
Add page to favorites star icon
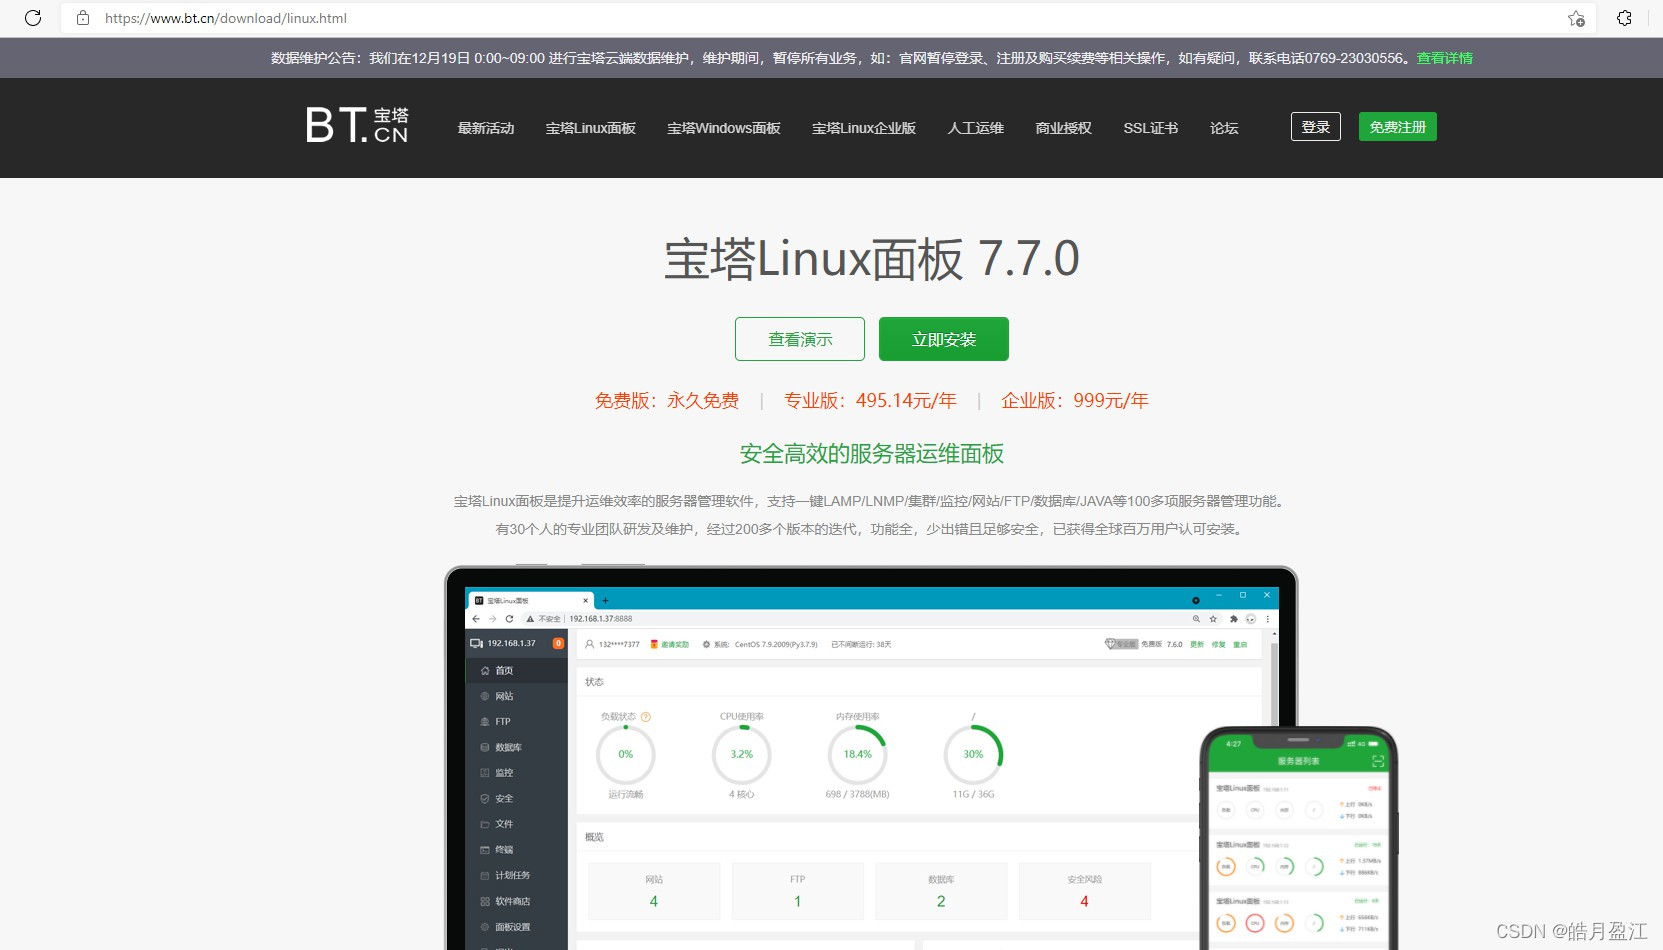click(x=1576, y=18)
